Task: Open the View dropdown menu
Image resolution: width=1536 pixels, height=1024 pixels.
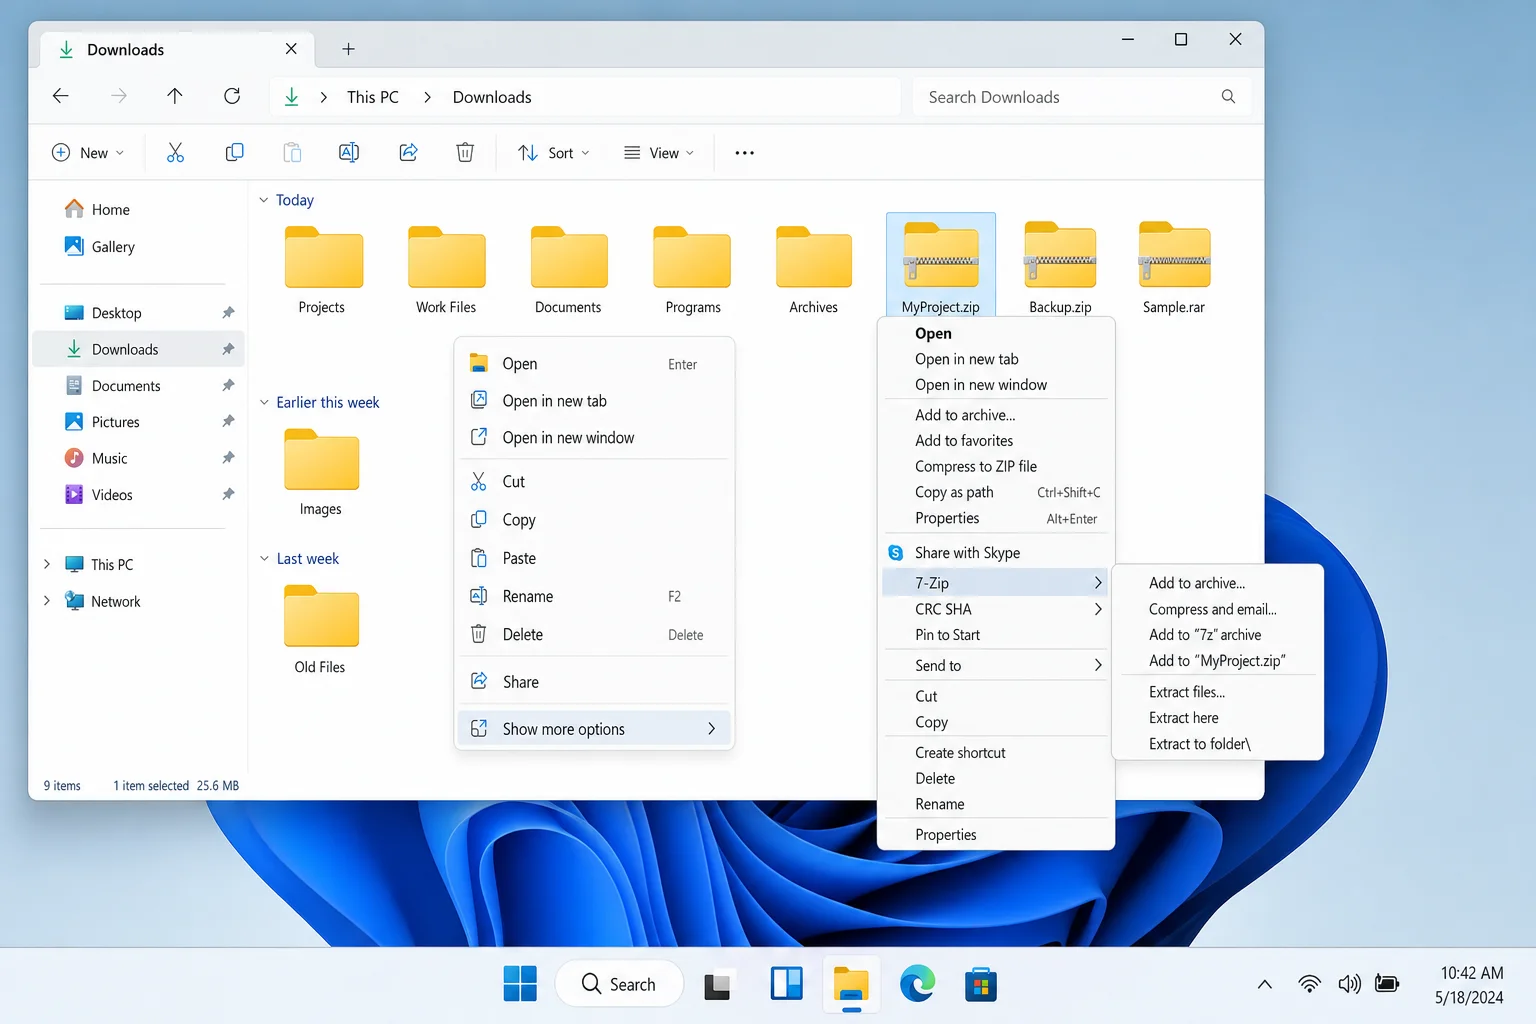Action: (x=659, y=153)
